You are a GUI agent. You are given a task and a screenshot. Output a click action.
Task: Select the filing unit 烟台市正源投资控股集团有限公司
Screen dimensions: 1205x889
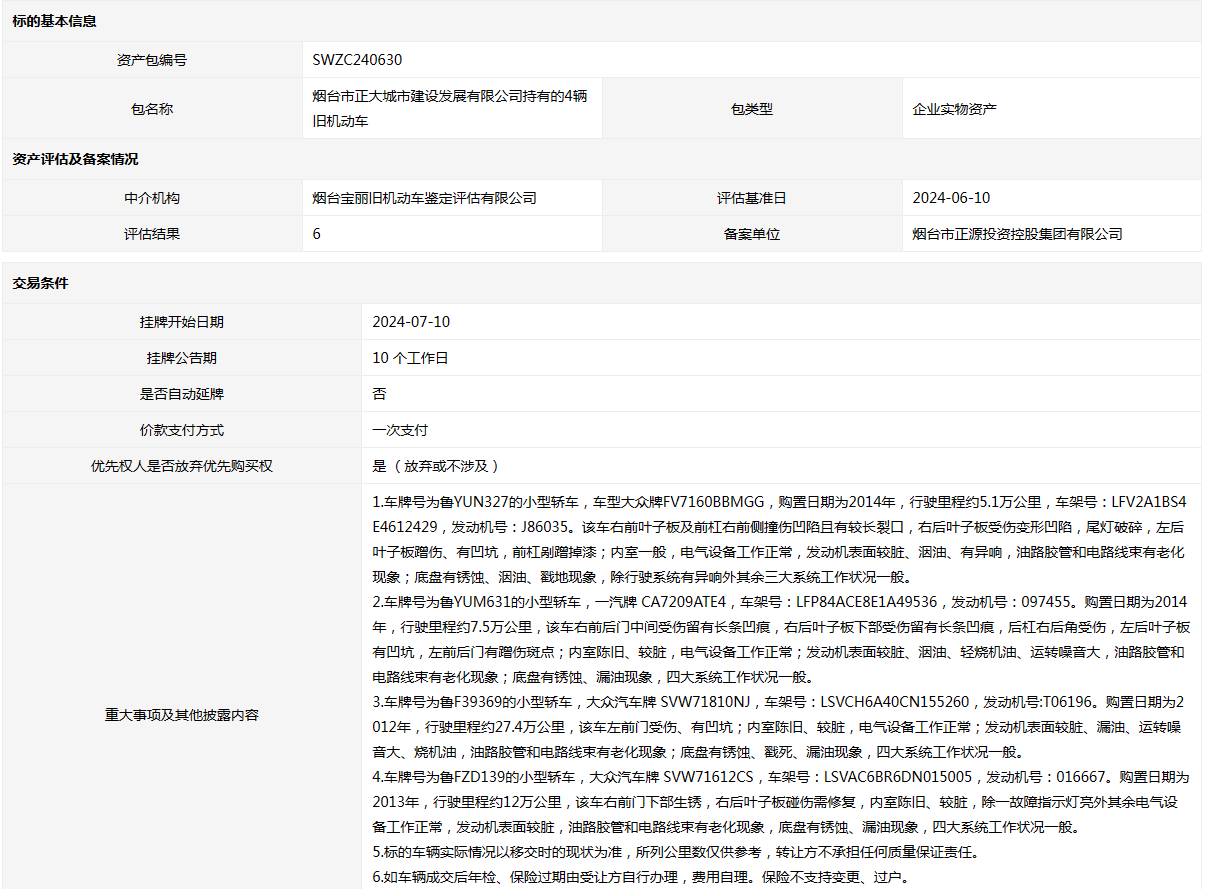tap(1017, 234)
